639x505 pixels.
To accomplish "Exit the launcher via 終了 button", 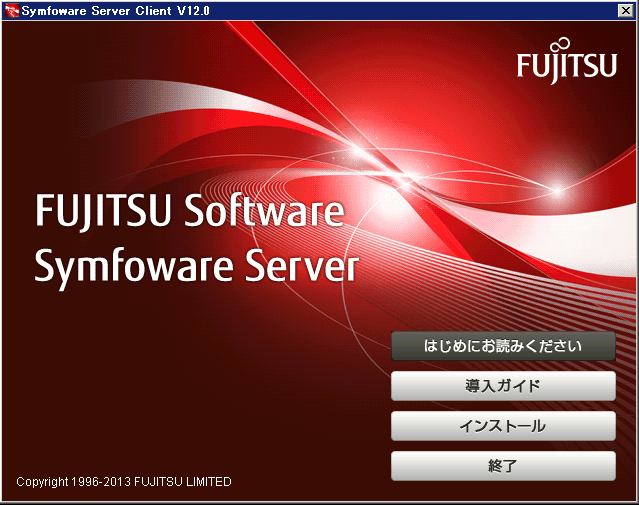I will (503, 465).
